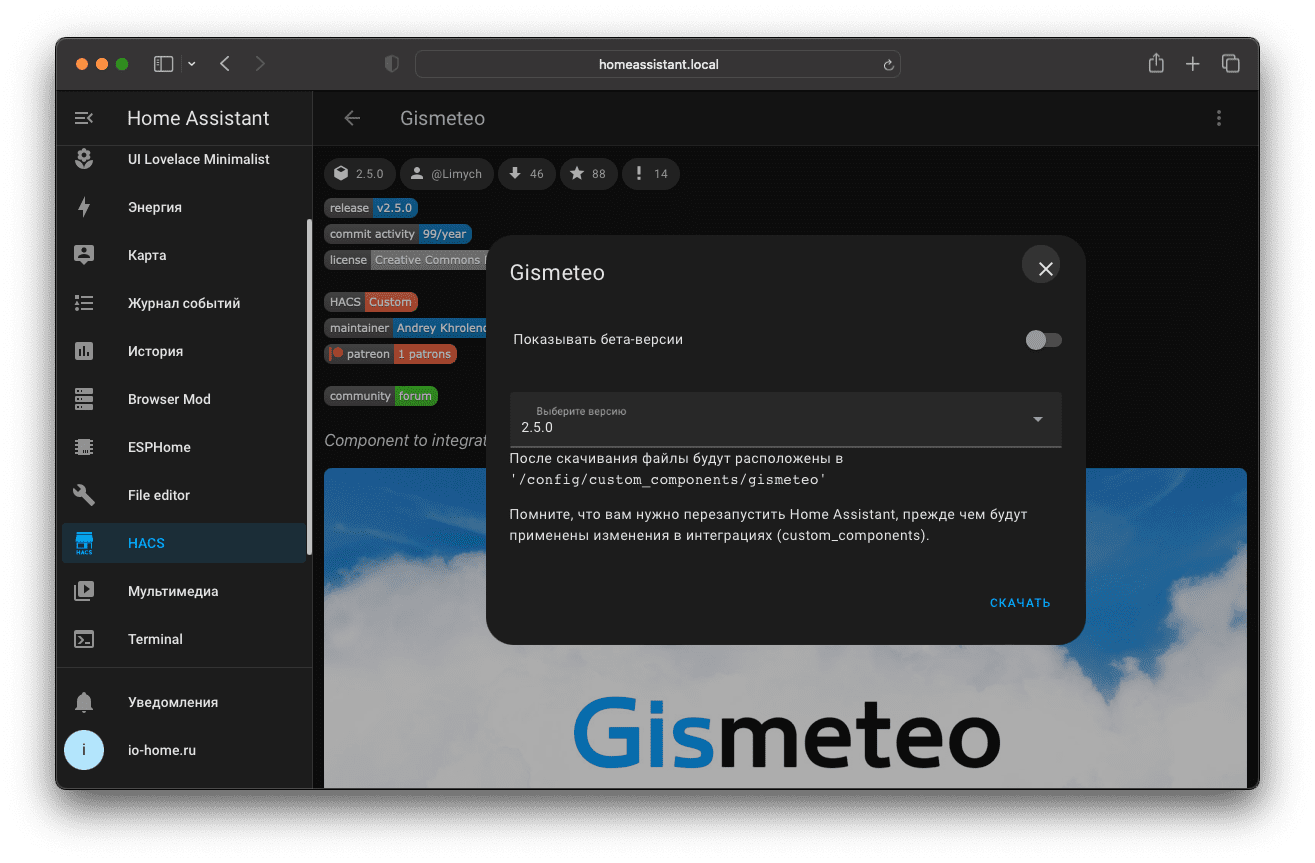Click the СКАЧАТЬ download button

pyautogui.click(x=1020, y=603)
